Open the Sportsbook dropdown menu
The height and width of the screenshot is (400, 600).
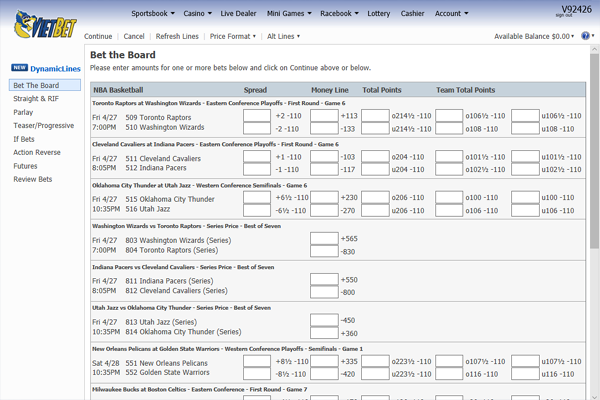click(153, 13)
